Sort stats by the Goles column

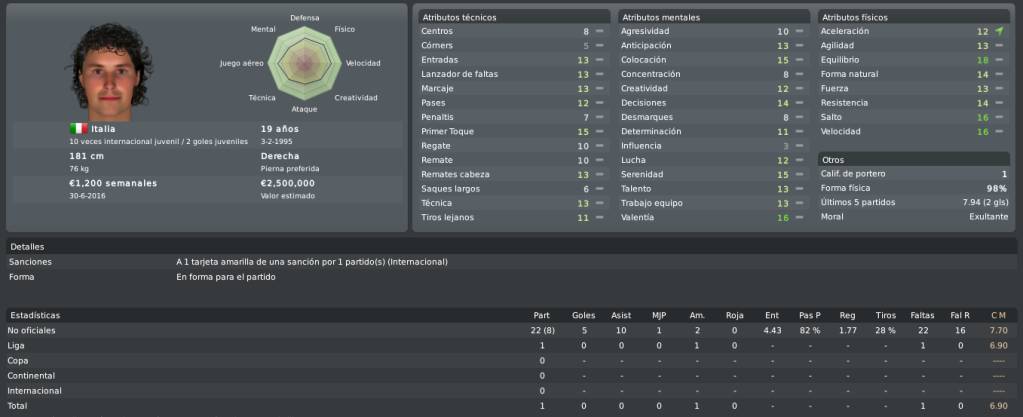coord(583,315)
